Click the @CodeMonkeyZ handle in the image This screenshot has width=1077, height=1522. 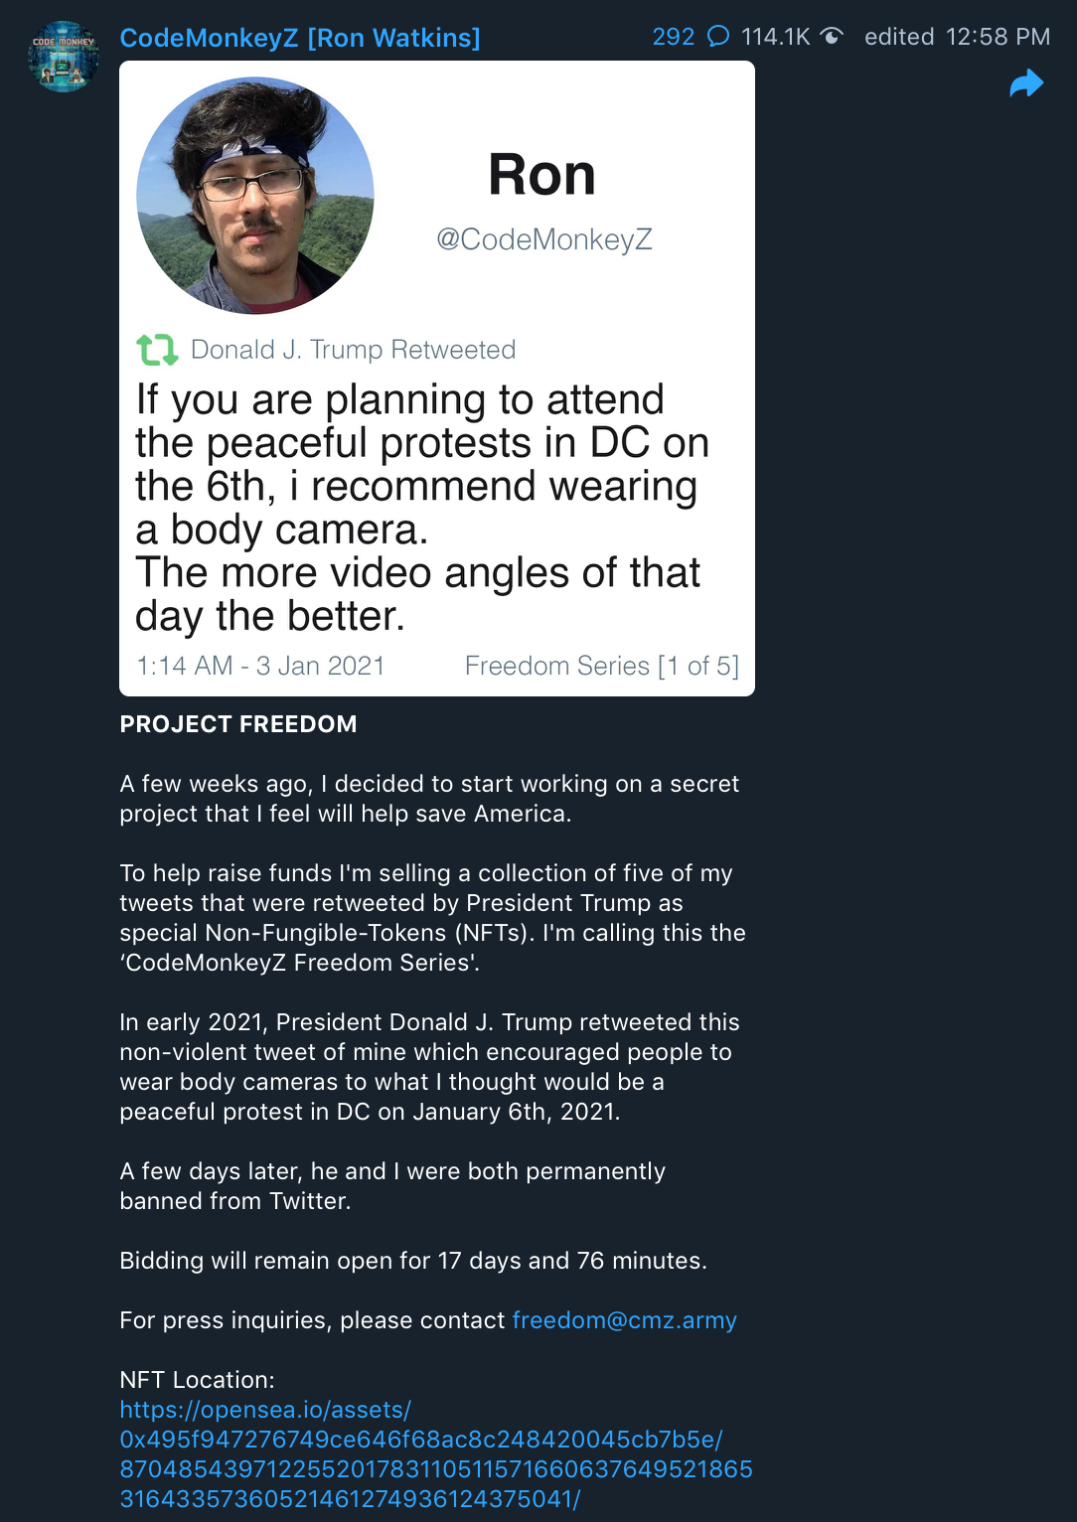[544, 239]
